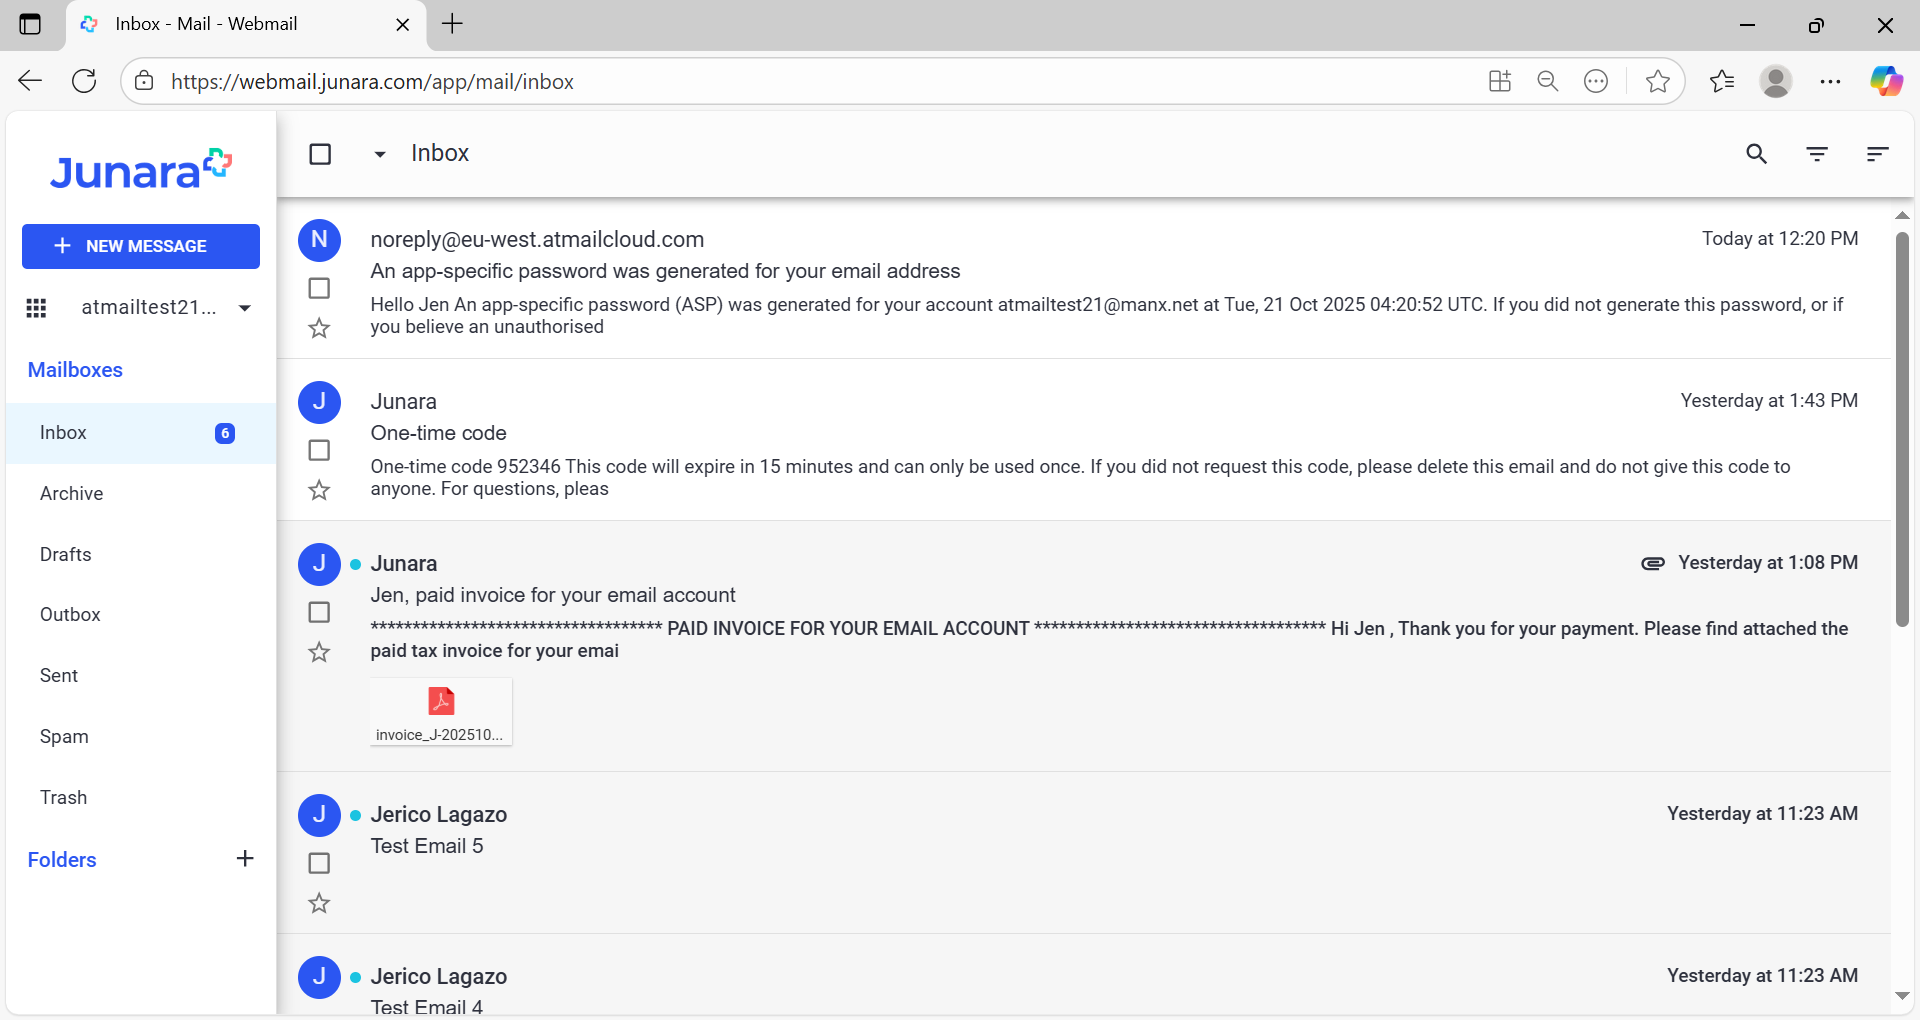The height and width of the screenshot is (1020, 1920).
Task: Compose with the NEW MESSAGE button
Action: (141, 246)
